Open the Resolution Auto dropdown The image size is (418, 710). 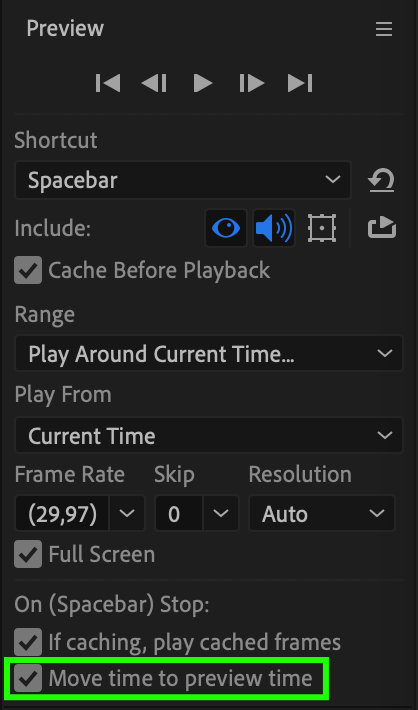click(x=322, y=513)
